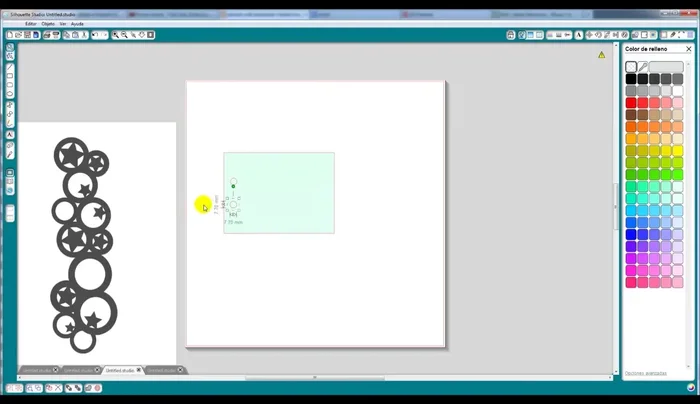The image size is (700, 404).
Task: Choose the black fill color swatch
Action: [631, 79]
